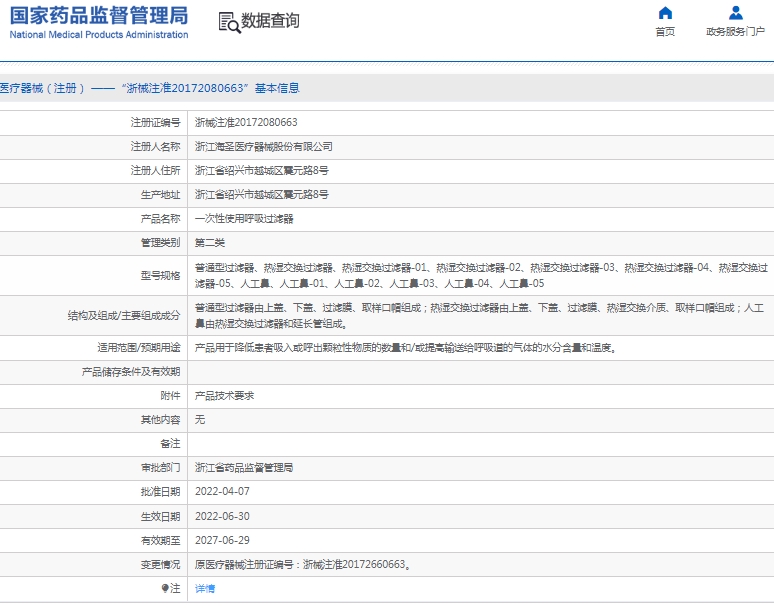Click the 附件 row label
Viewport: 774px width, 610px height.
point(170,396)
